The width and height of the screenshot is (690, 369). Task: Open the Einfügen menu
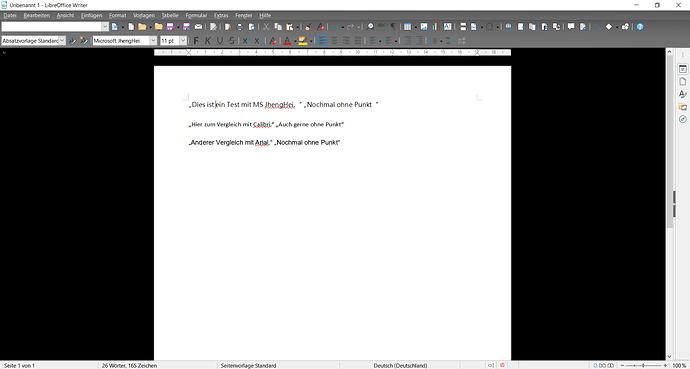coord(92,15)
